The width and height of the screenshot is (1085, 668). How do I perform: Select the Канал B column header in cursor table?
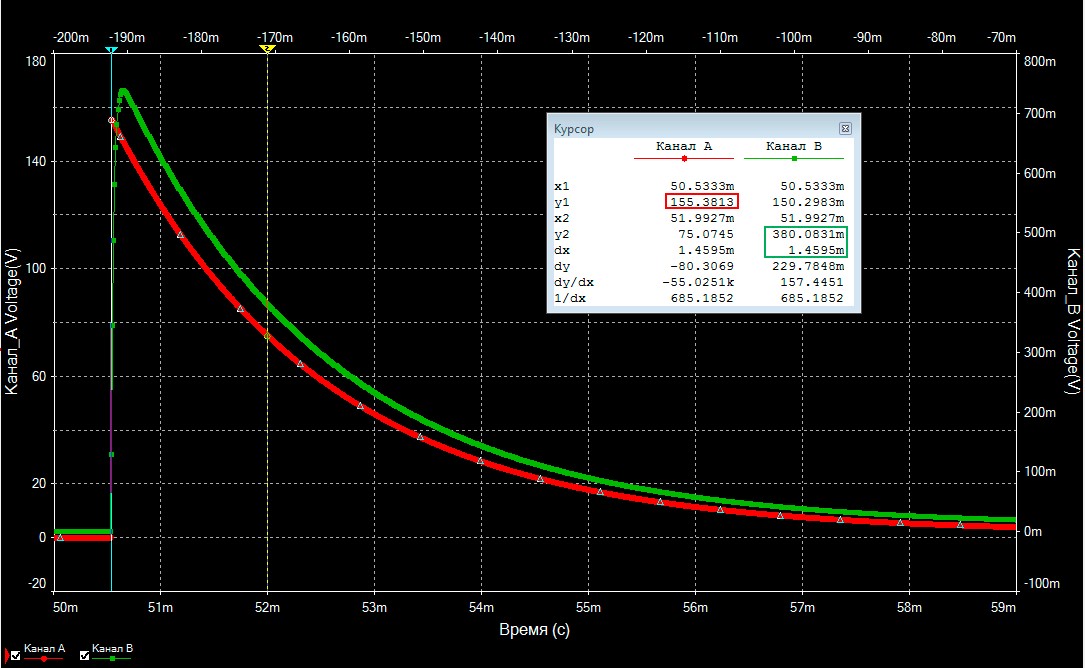tap(794, 147)
